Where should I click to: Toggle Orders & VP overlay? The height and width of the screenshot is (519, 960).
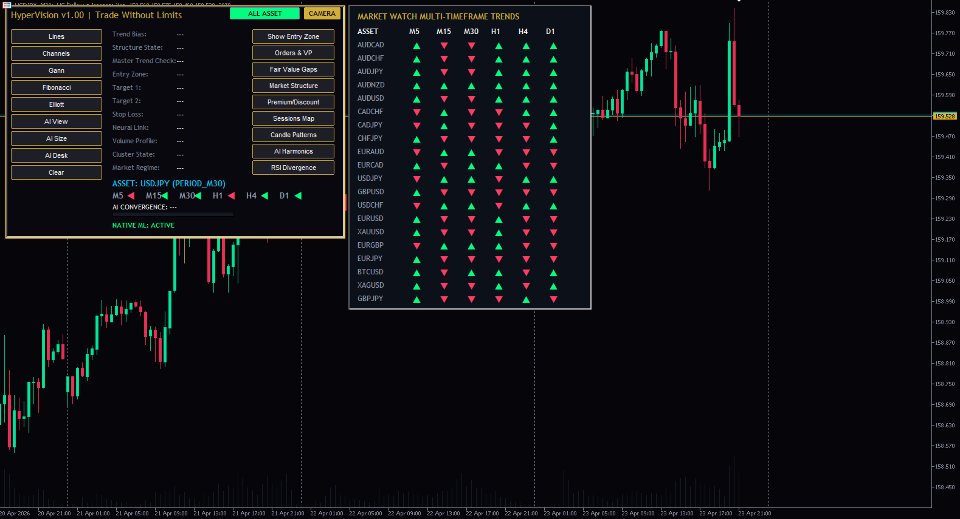(x=293, y=53)
